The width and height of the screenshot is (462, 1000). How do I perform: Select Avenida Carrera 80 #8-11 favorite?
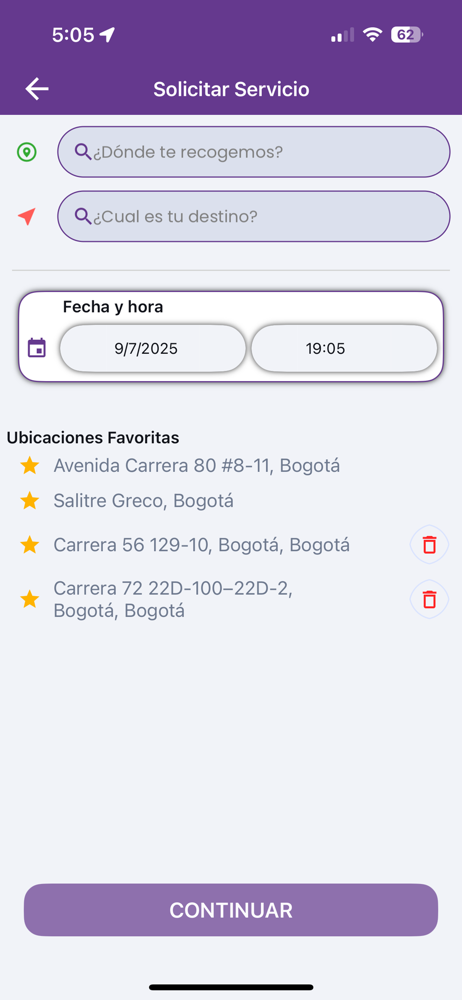197,466
